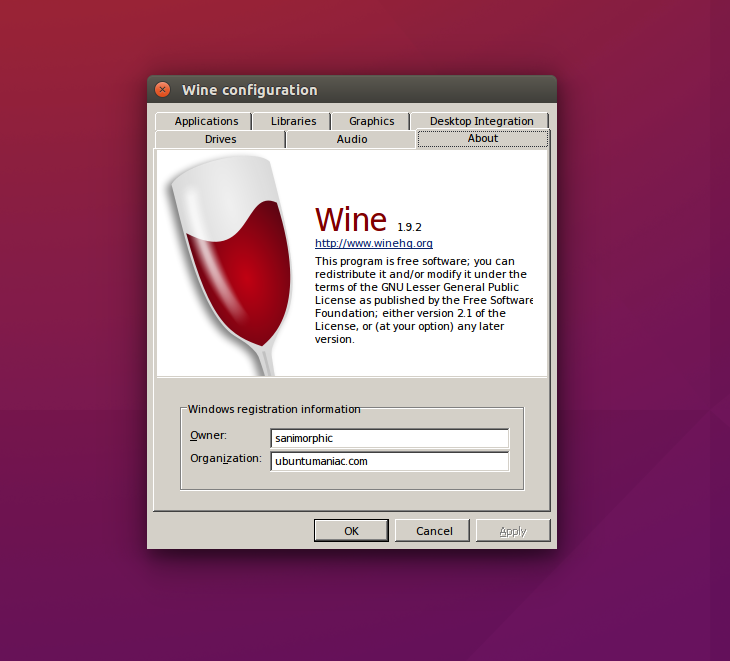Switch to the Applications tab
The height and width of the screenshot is (661, 730).
click(x=203, y=121)
